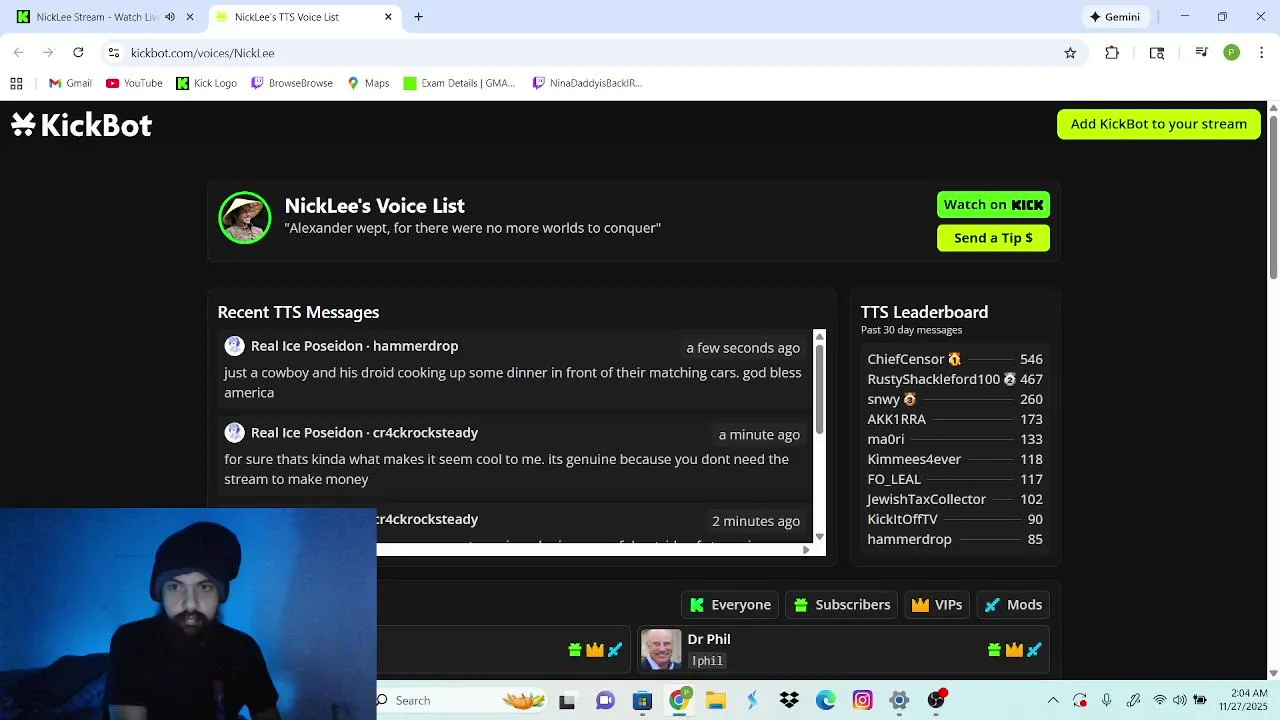The width and height of the screenshot is (1280, 720).
Task: Filter voices by VIPs
Action: click(937, 605)
